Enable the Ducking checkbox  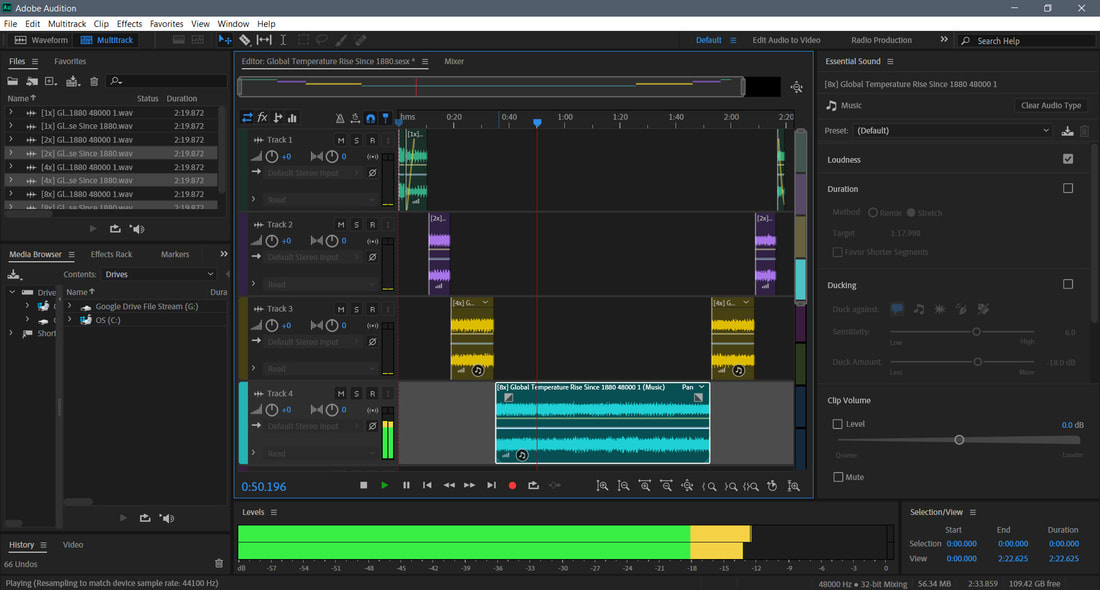(x=1068, y=284)
